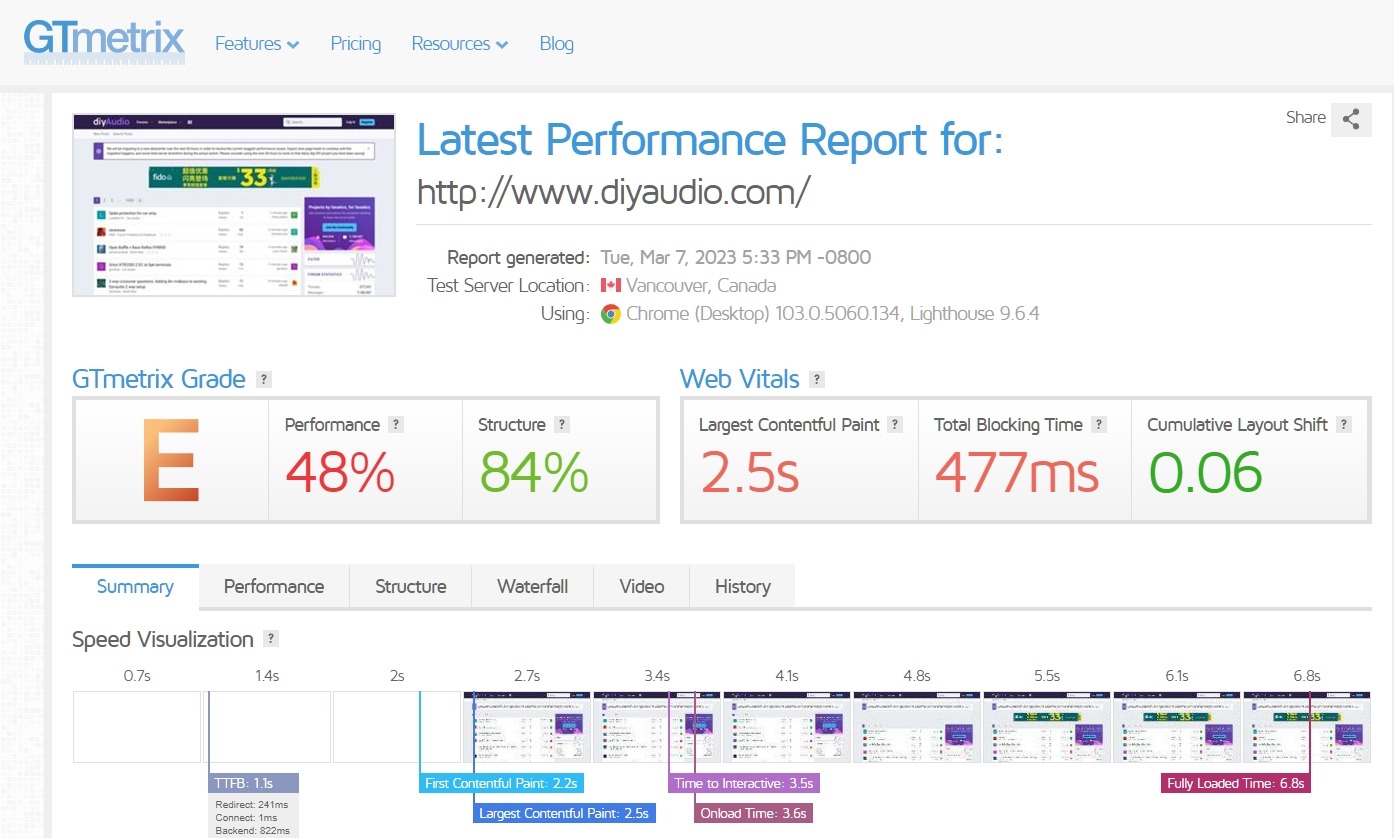Click the 84% Structure score
The image size is (1394, 838).
tap(534, 473)
